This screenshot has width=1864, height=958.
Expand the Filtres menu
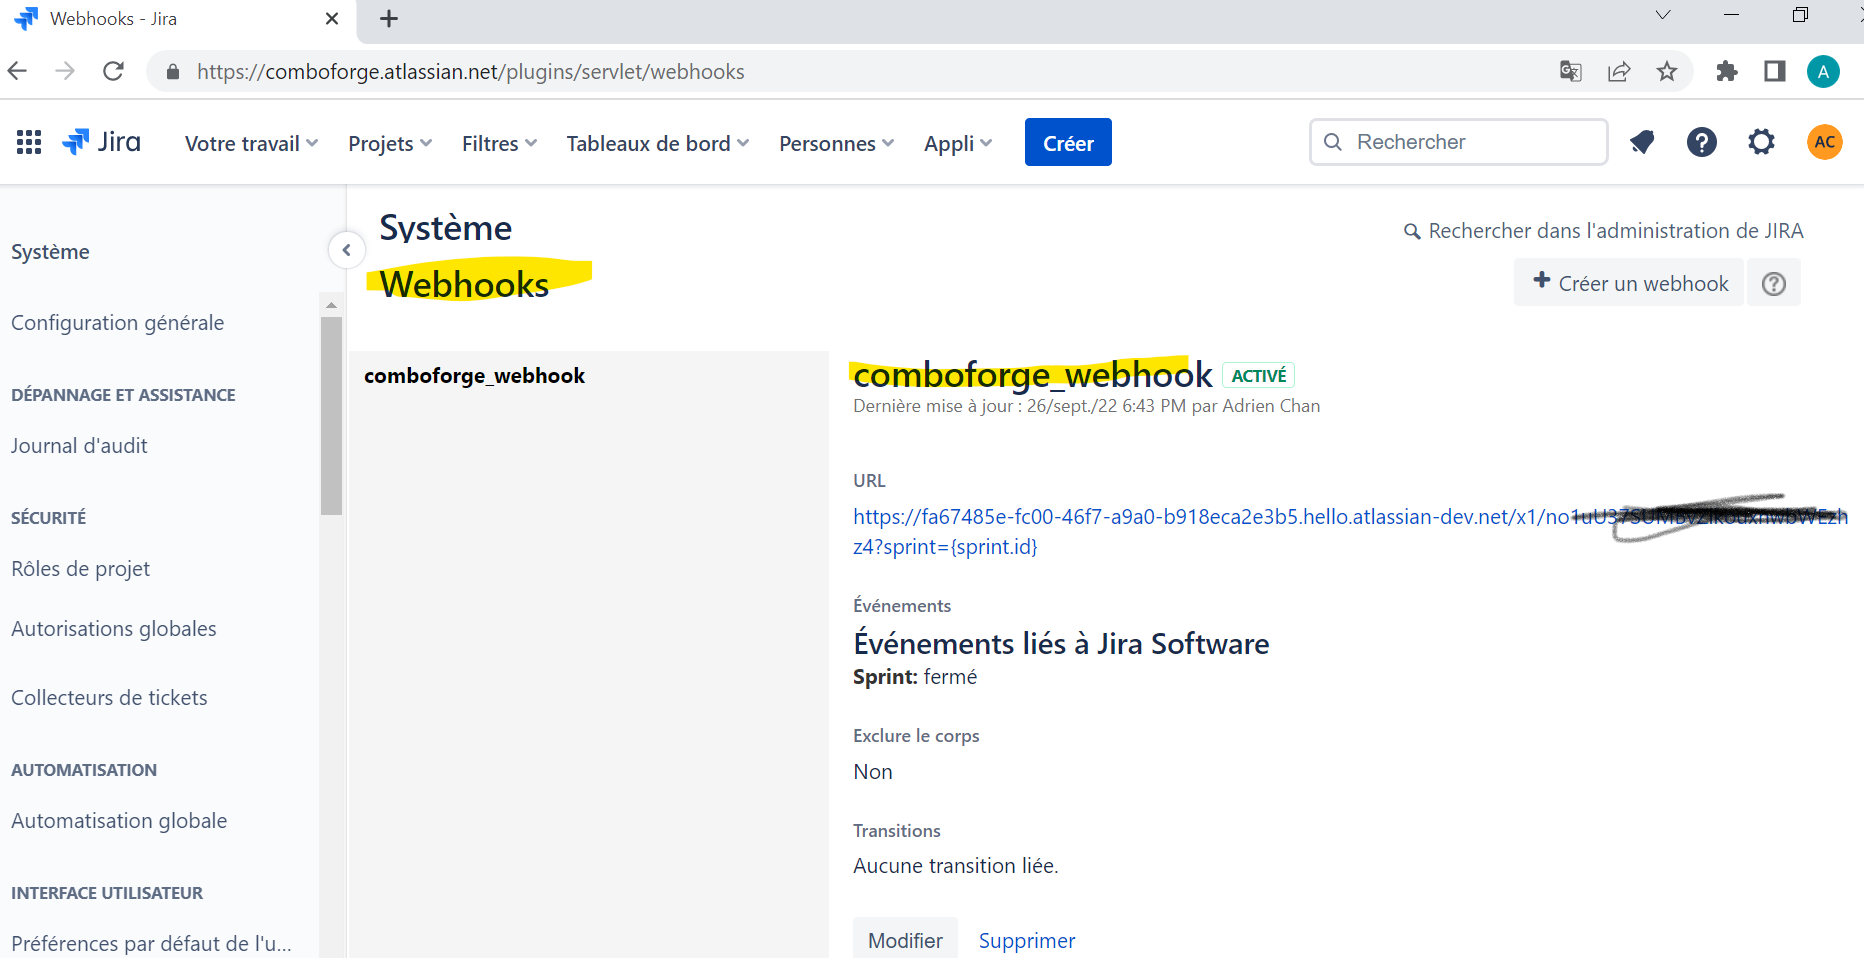500,143
